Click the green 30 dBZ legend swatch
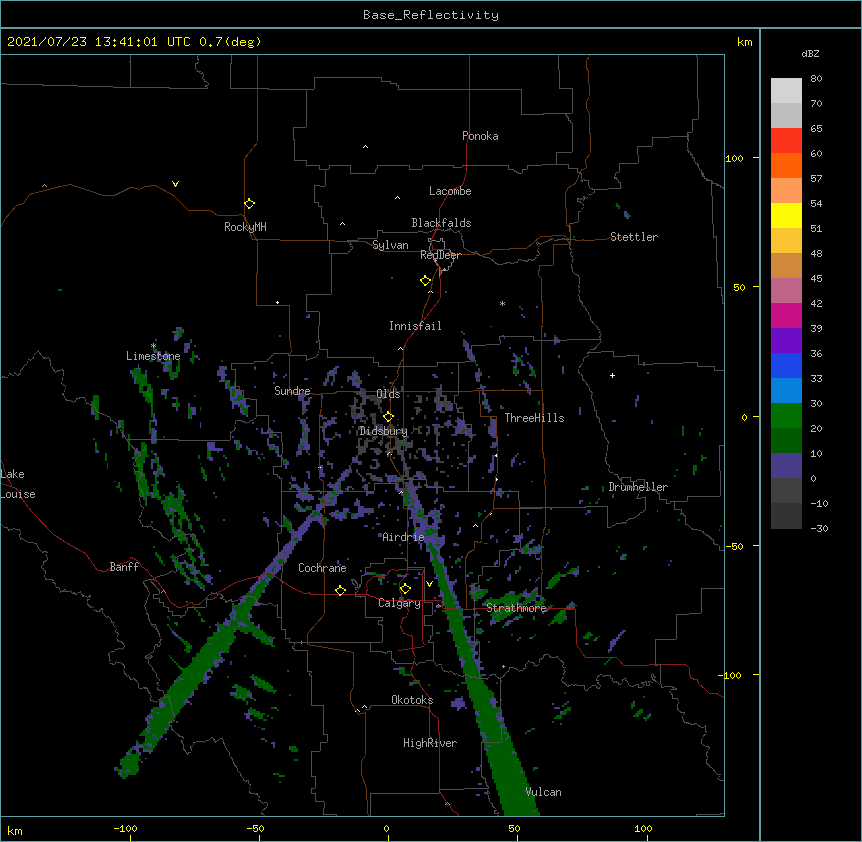This screenshot has width=862, height=842. [786, 416]
